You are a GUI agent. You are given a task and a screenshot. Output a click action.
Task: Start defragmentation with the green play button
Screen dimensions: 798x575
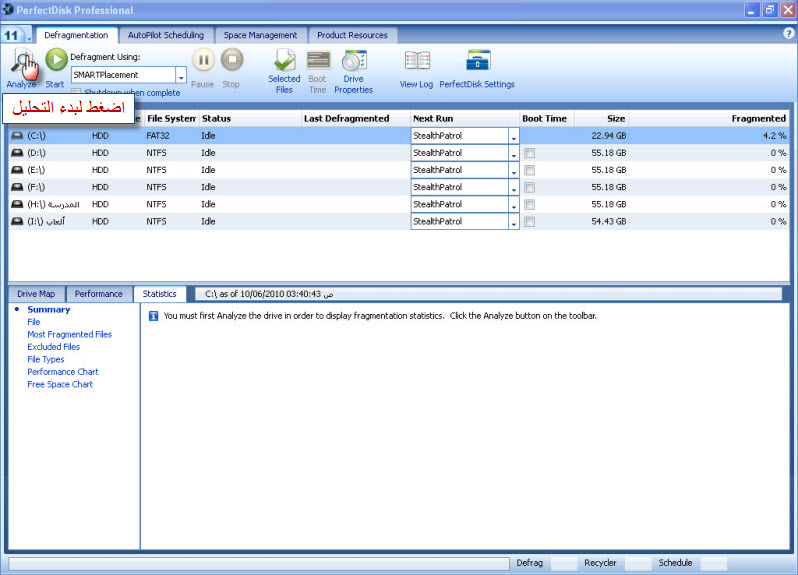click(x=56, y=60)
